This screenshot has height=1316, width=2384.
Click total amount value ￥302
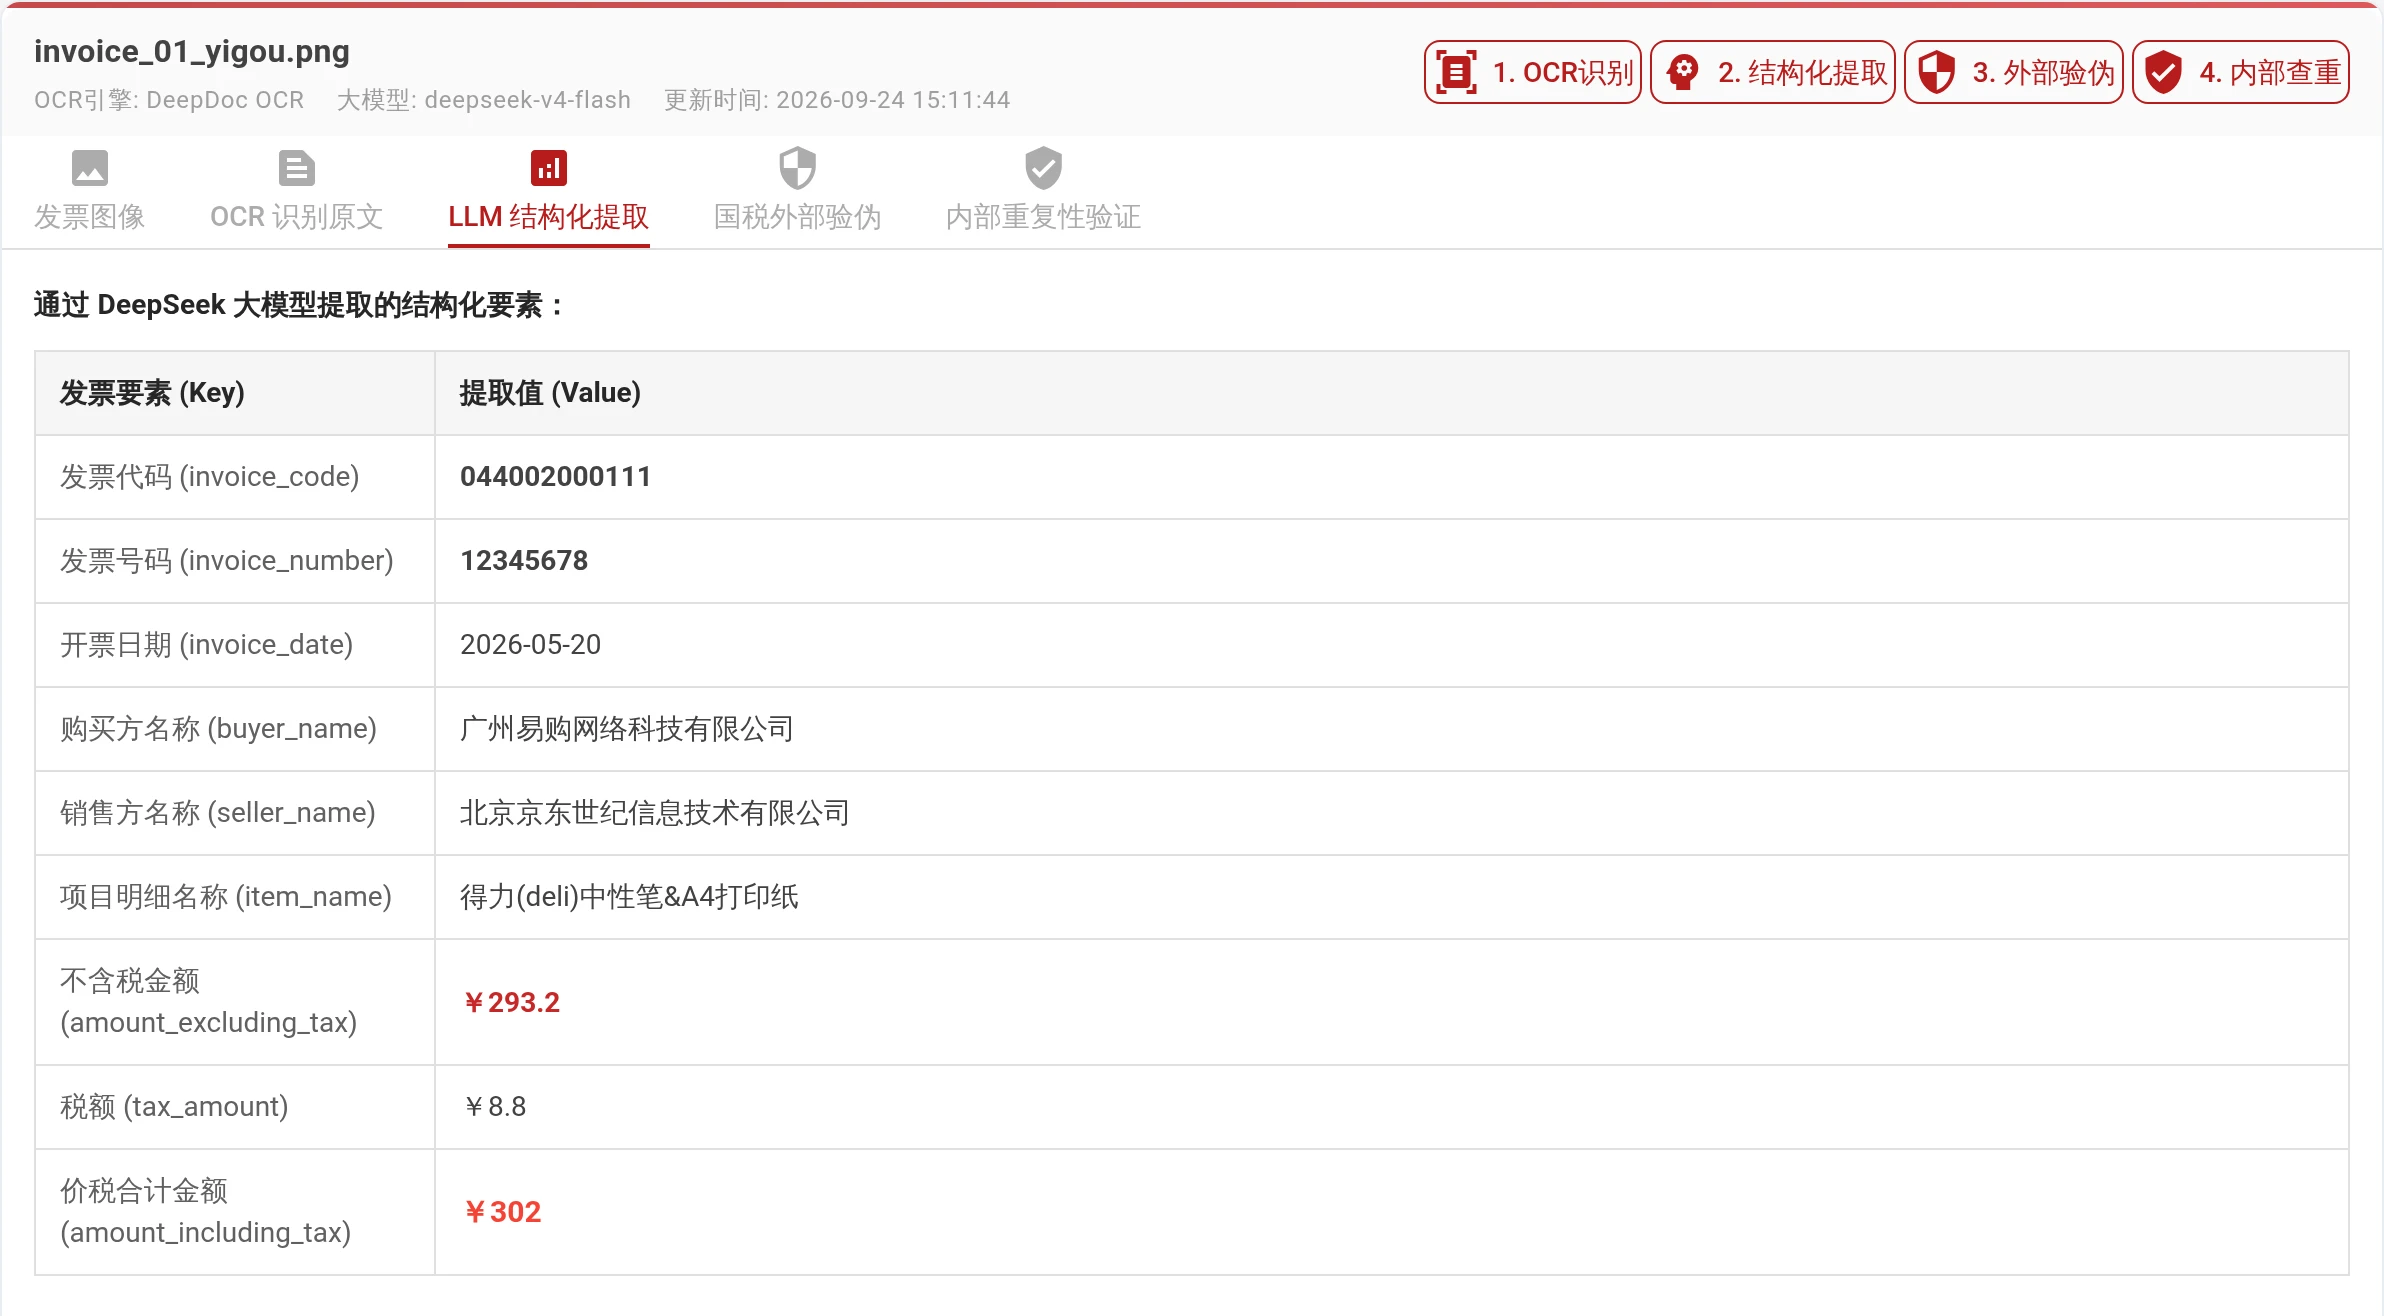click(x=503, y=1212)
